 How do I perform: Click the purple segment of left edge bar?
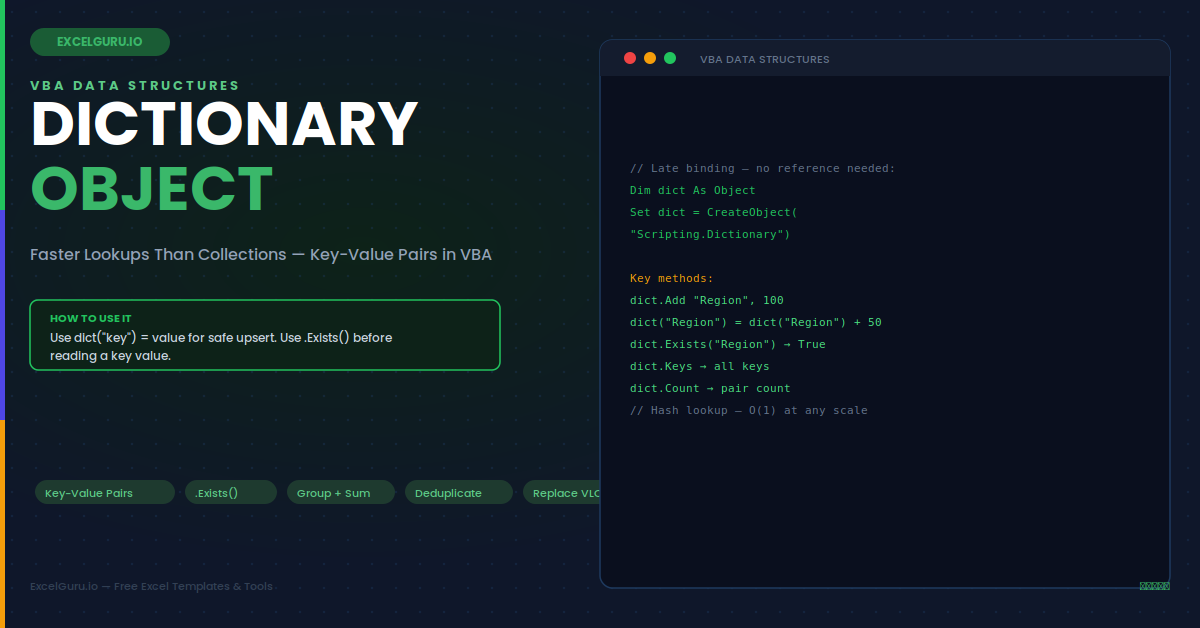pyautogui.click(x=2, y=314)
